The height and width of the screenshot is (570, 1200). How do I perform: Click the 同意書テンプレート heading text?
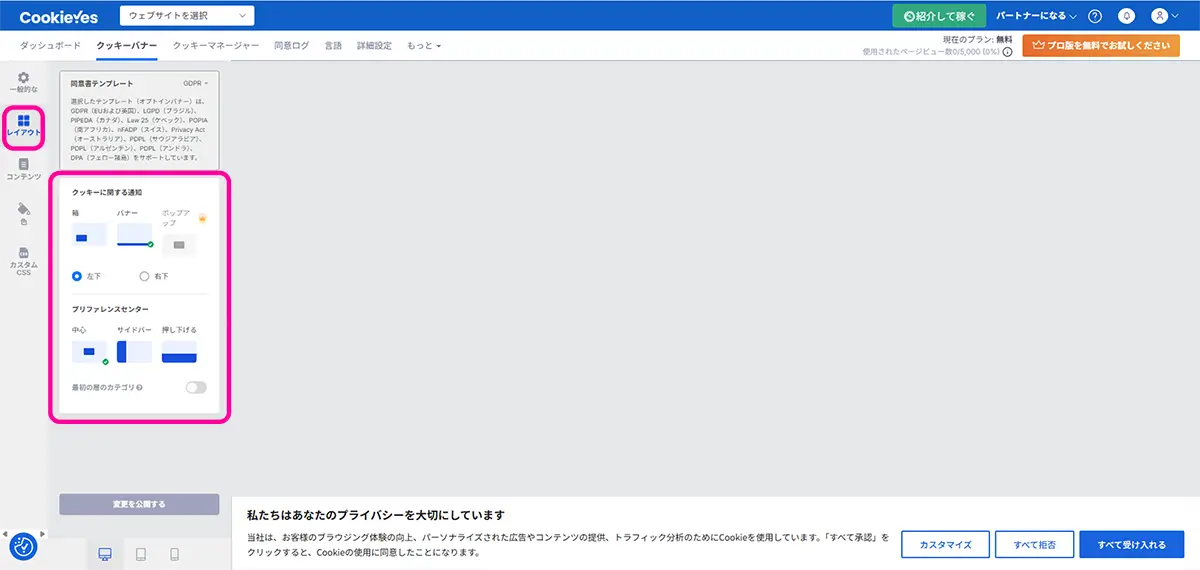102,84
